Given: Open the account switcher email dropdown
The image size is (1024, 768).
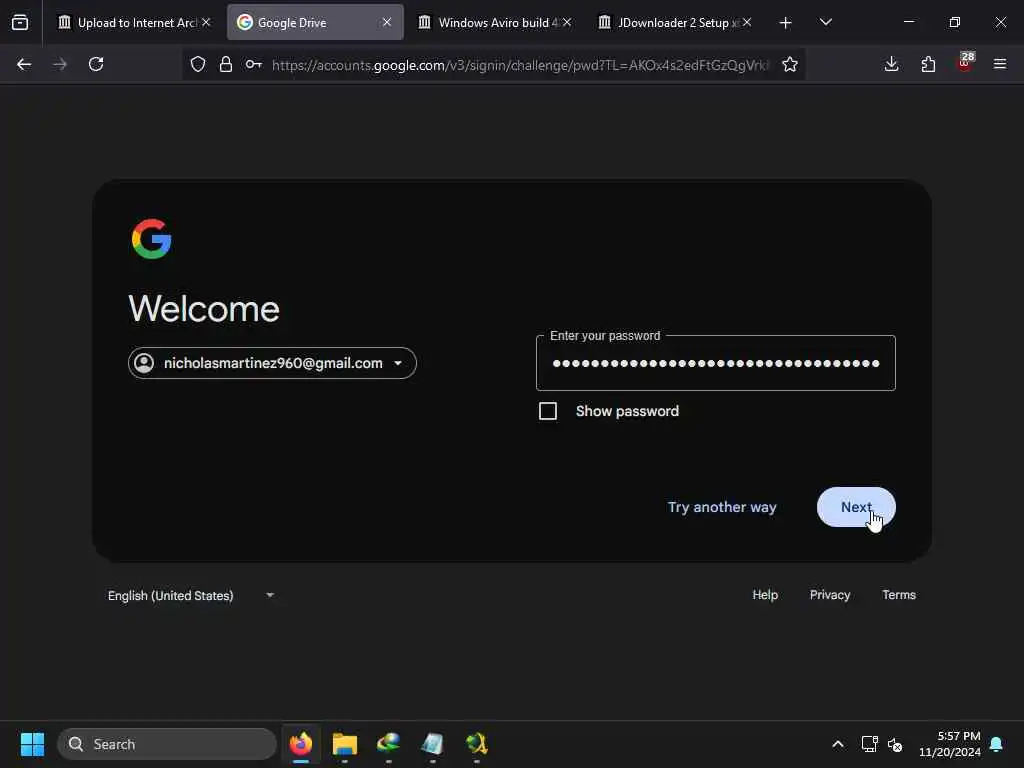Looking at the screenshot, I should [x=272, y=363].
